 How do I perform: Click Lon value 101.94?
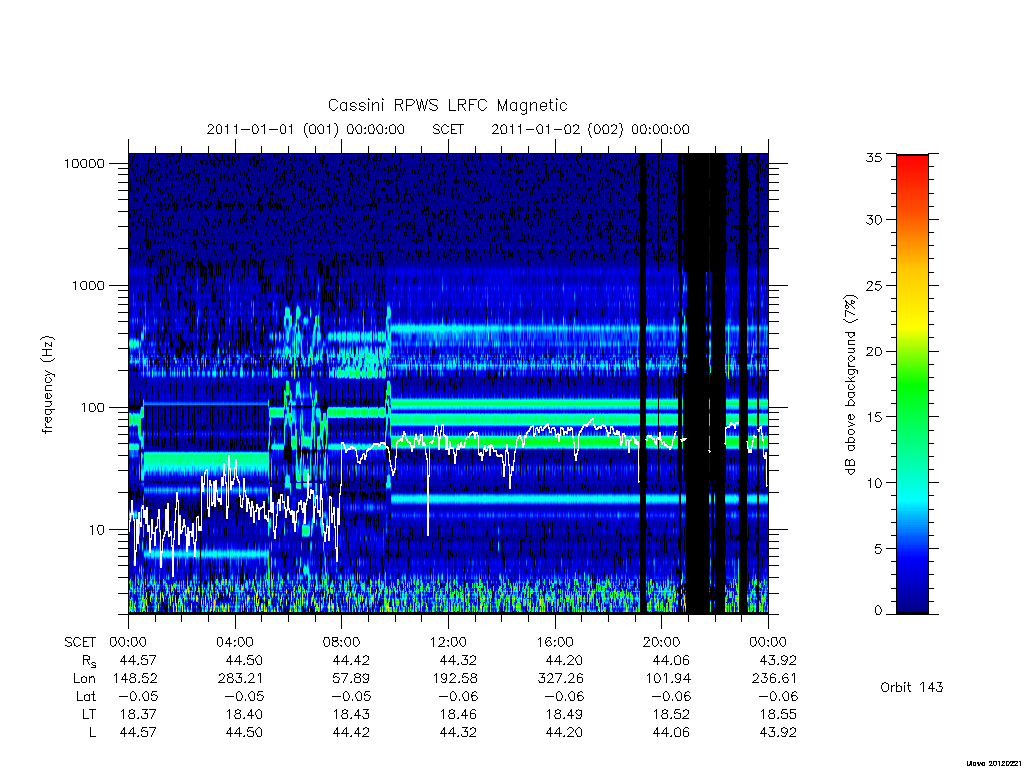(x=668, y=679)
